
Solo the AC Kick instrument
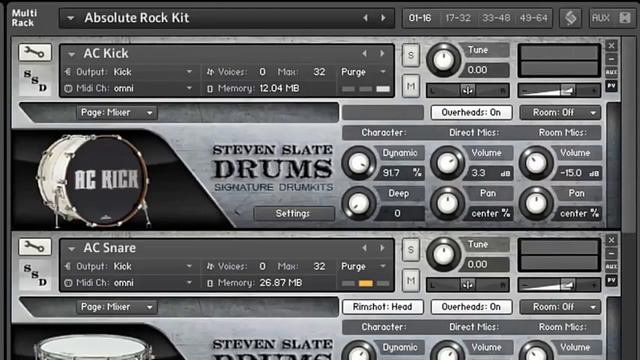[411, 55]
